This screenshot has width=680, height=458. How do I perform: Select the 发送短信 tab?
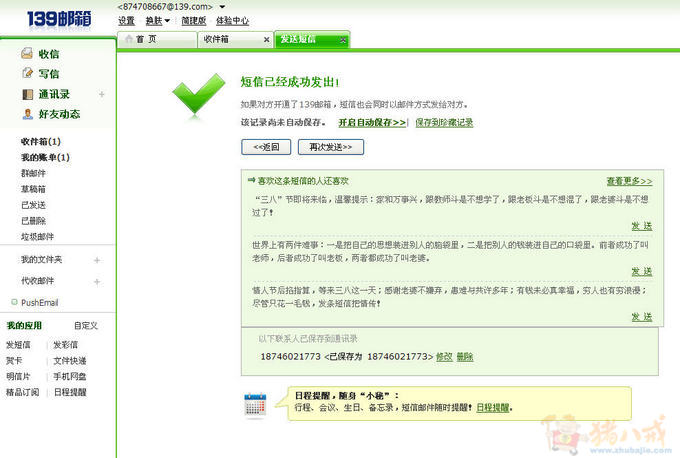coord(312,39)
